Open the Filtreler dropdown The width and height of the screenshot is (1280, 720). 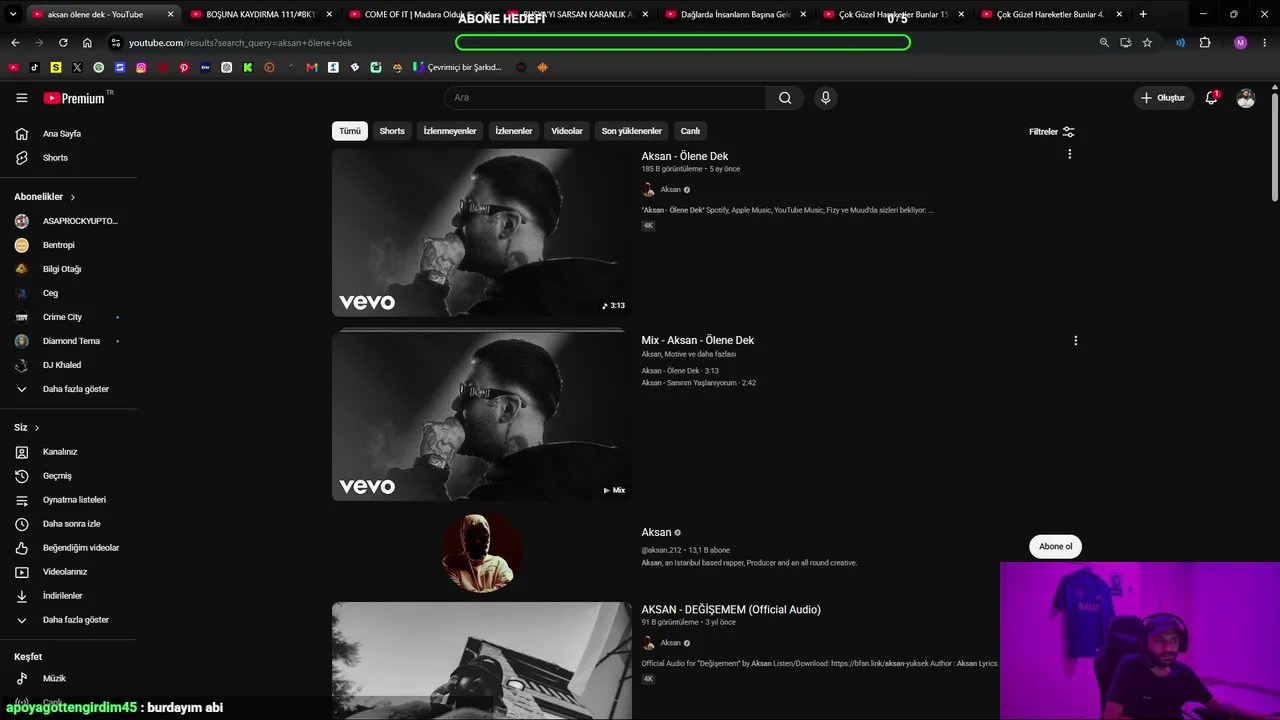(x=1052, y=132)
